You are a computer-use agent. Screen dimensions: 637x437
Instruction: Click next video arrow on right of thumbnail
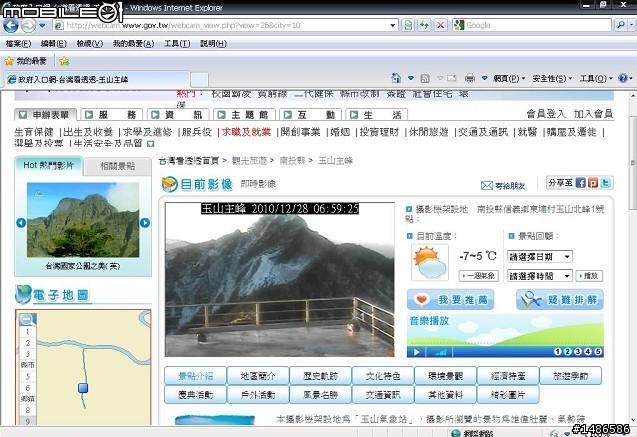click(145, 223)
